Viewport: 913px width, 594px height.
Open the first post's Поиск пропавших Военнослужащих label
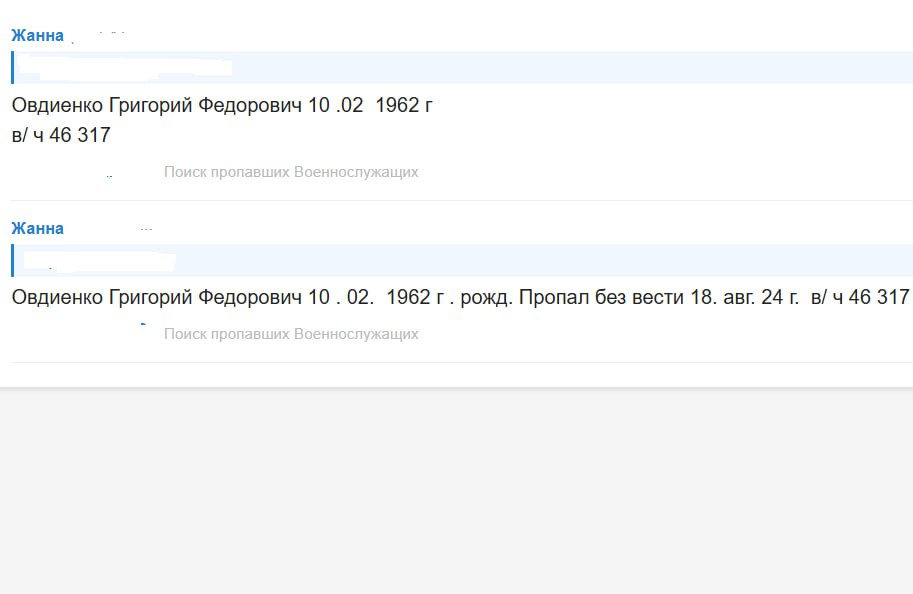290,172
